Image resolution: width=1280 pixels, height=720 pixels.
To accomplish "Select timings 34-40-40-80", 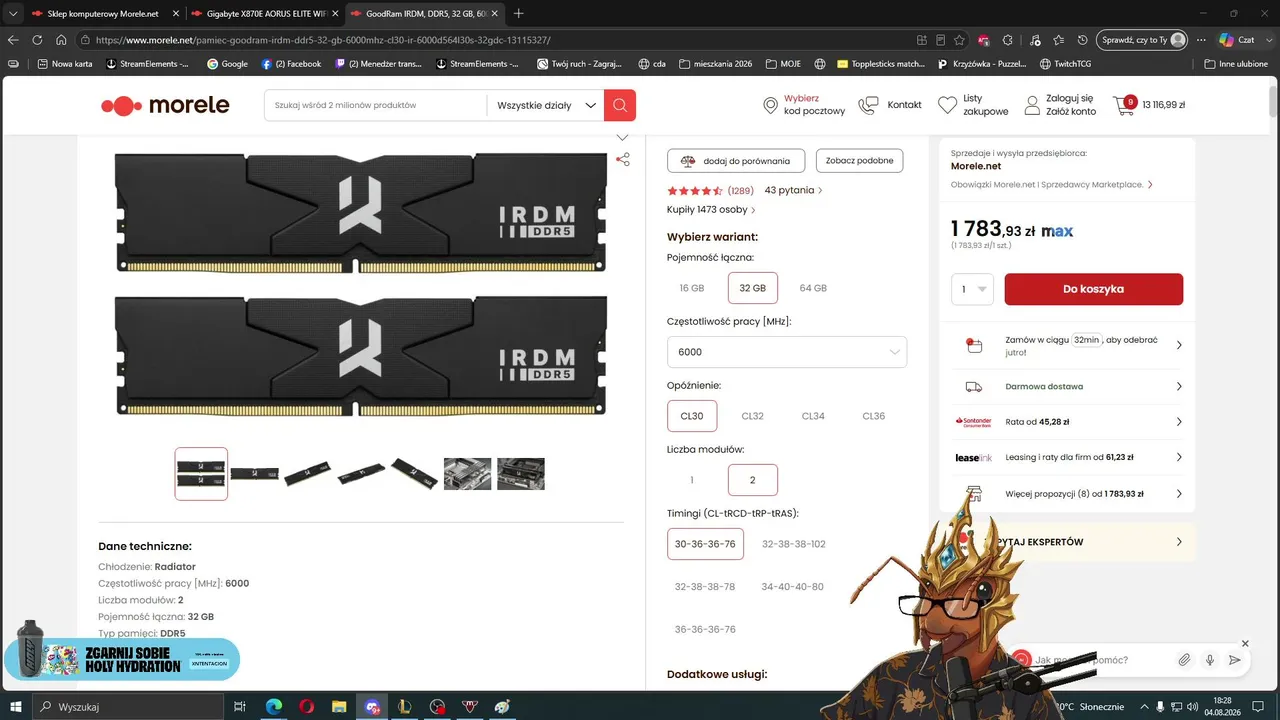I will pos(792,587).
